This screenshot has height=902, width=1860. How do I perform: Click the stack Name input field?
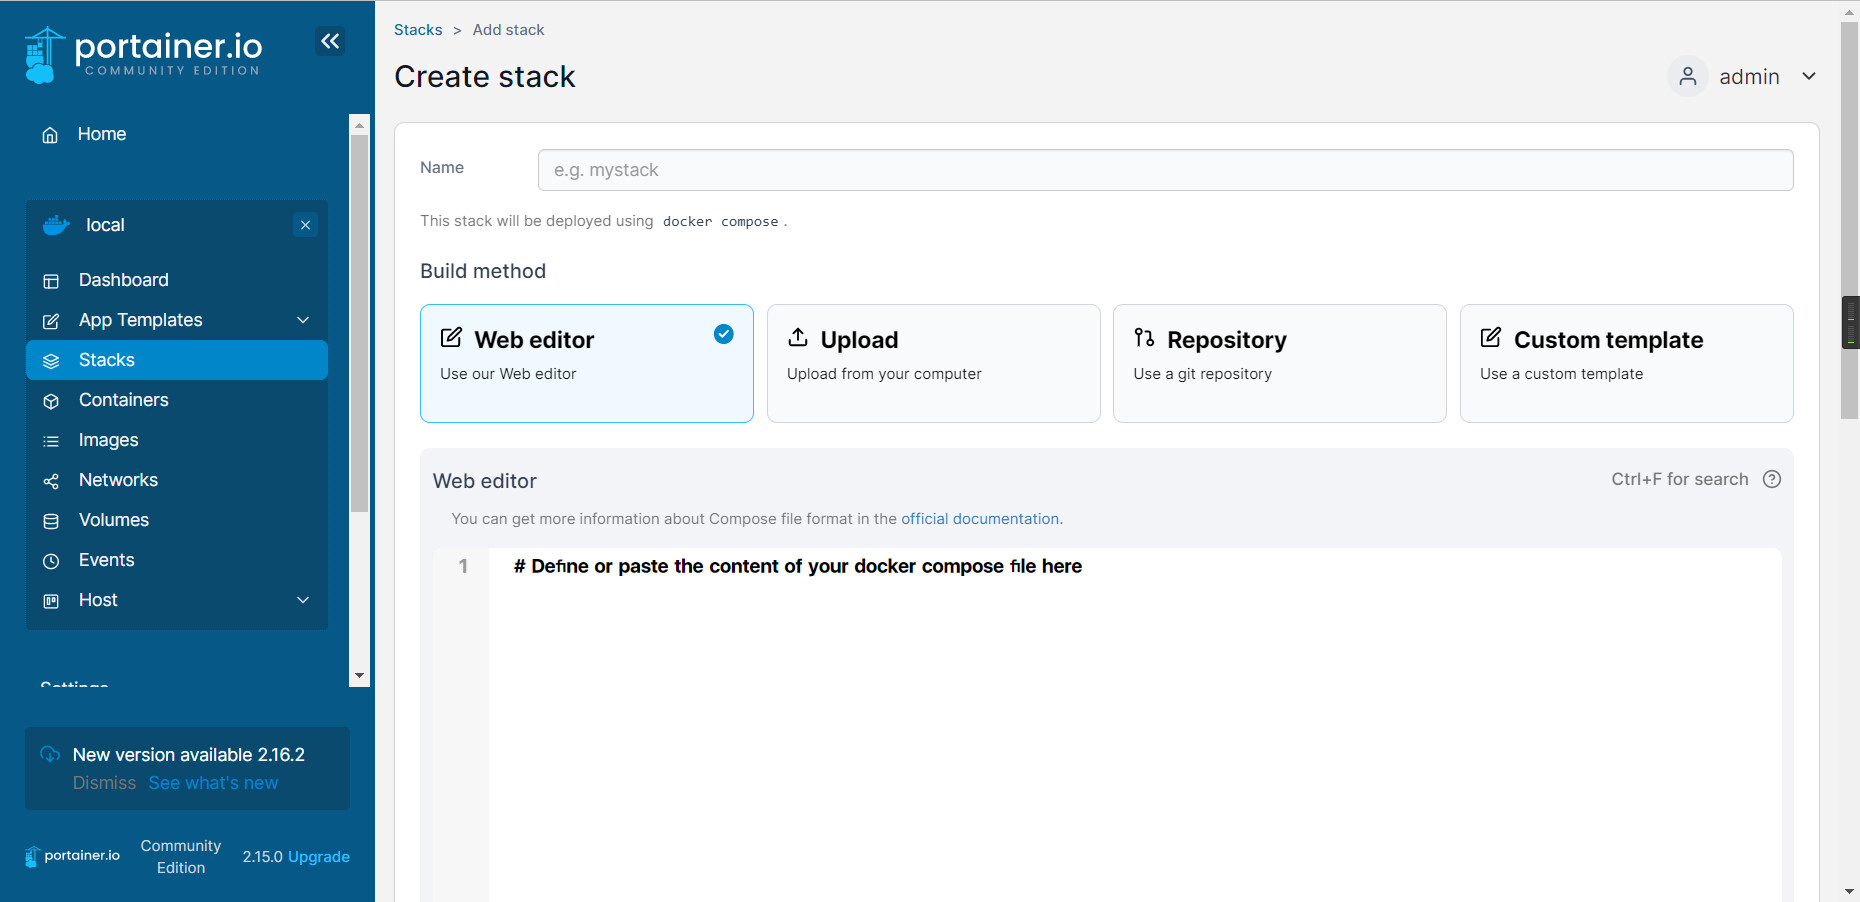(1164, 170)
